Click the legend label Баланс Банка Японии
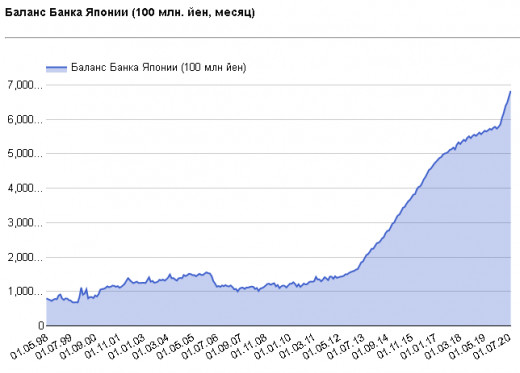Screen dimensions: 520x373 [x=159, y=68]
